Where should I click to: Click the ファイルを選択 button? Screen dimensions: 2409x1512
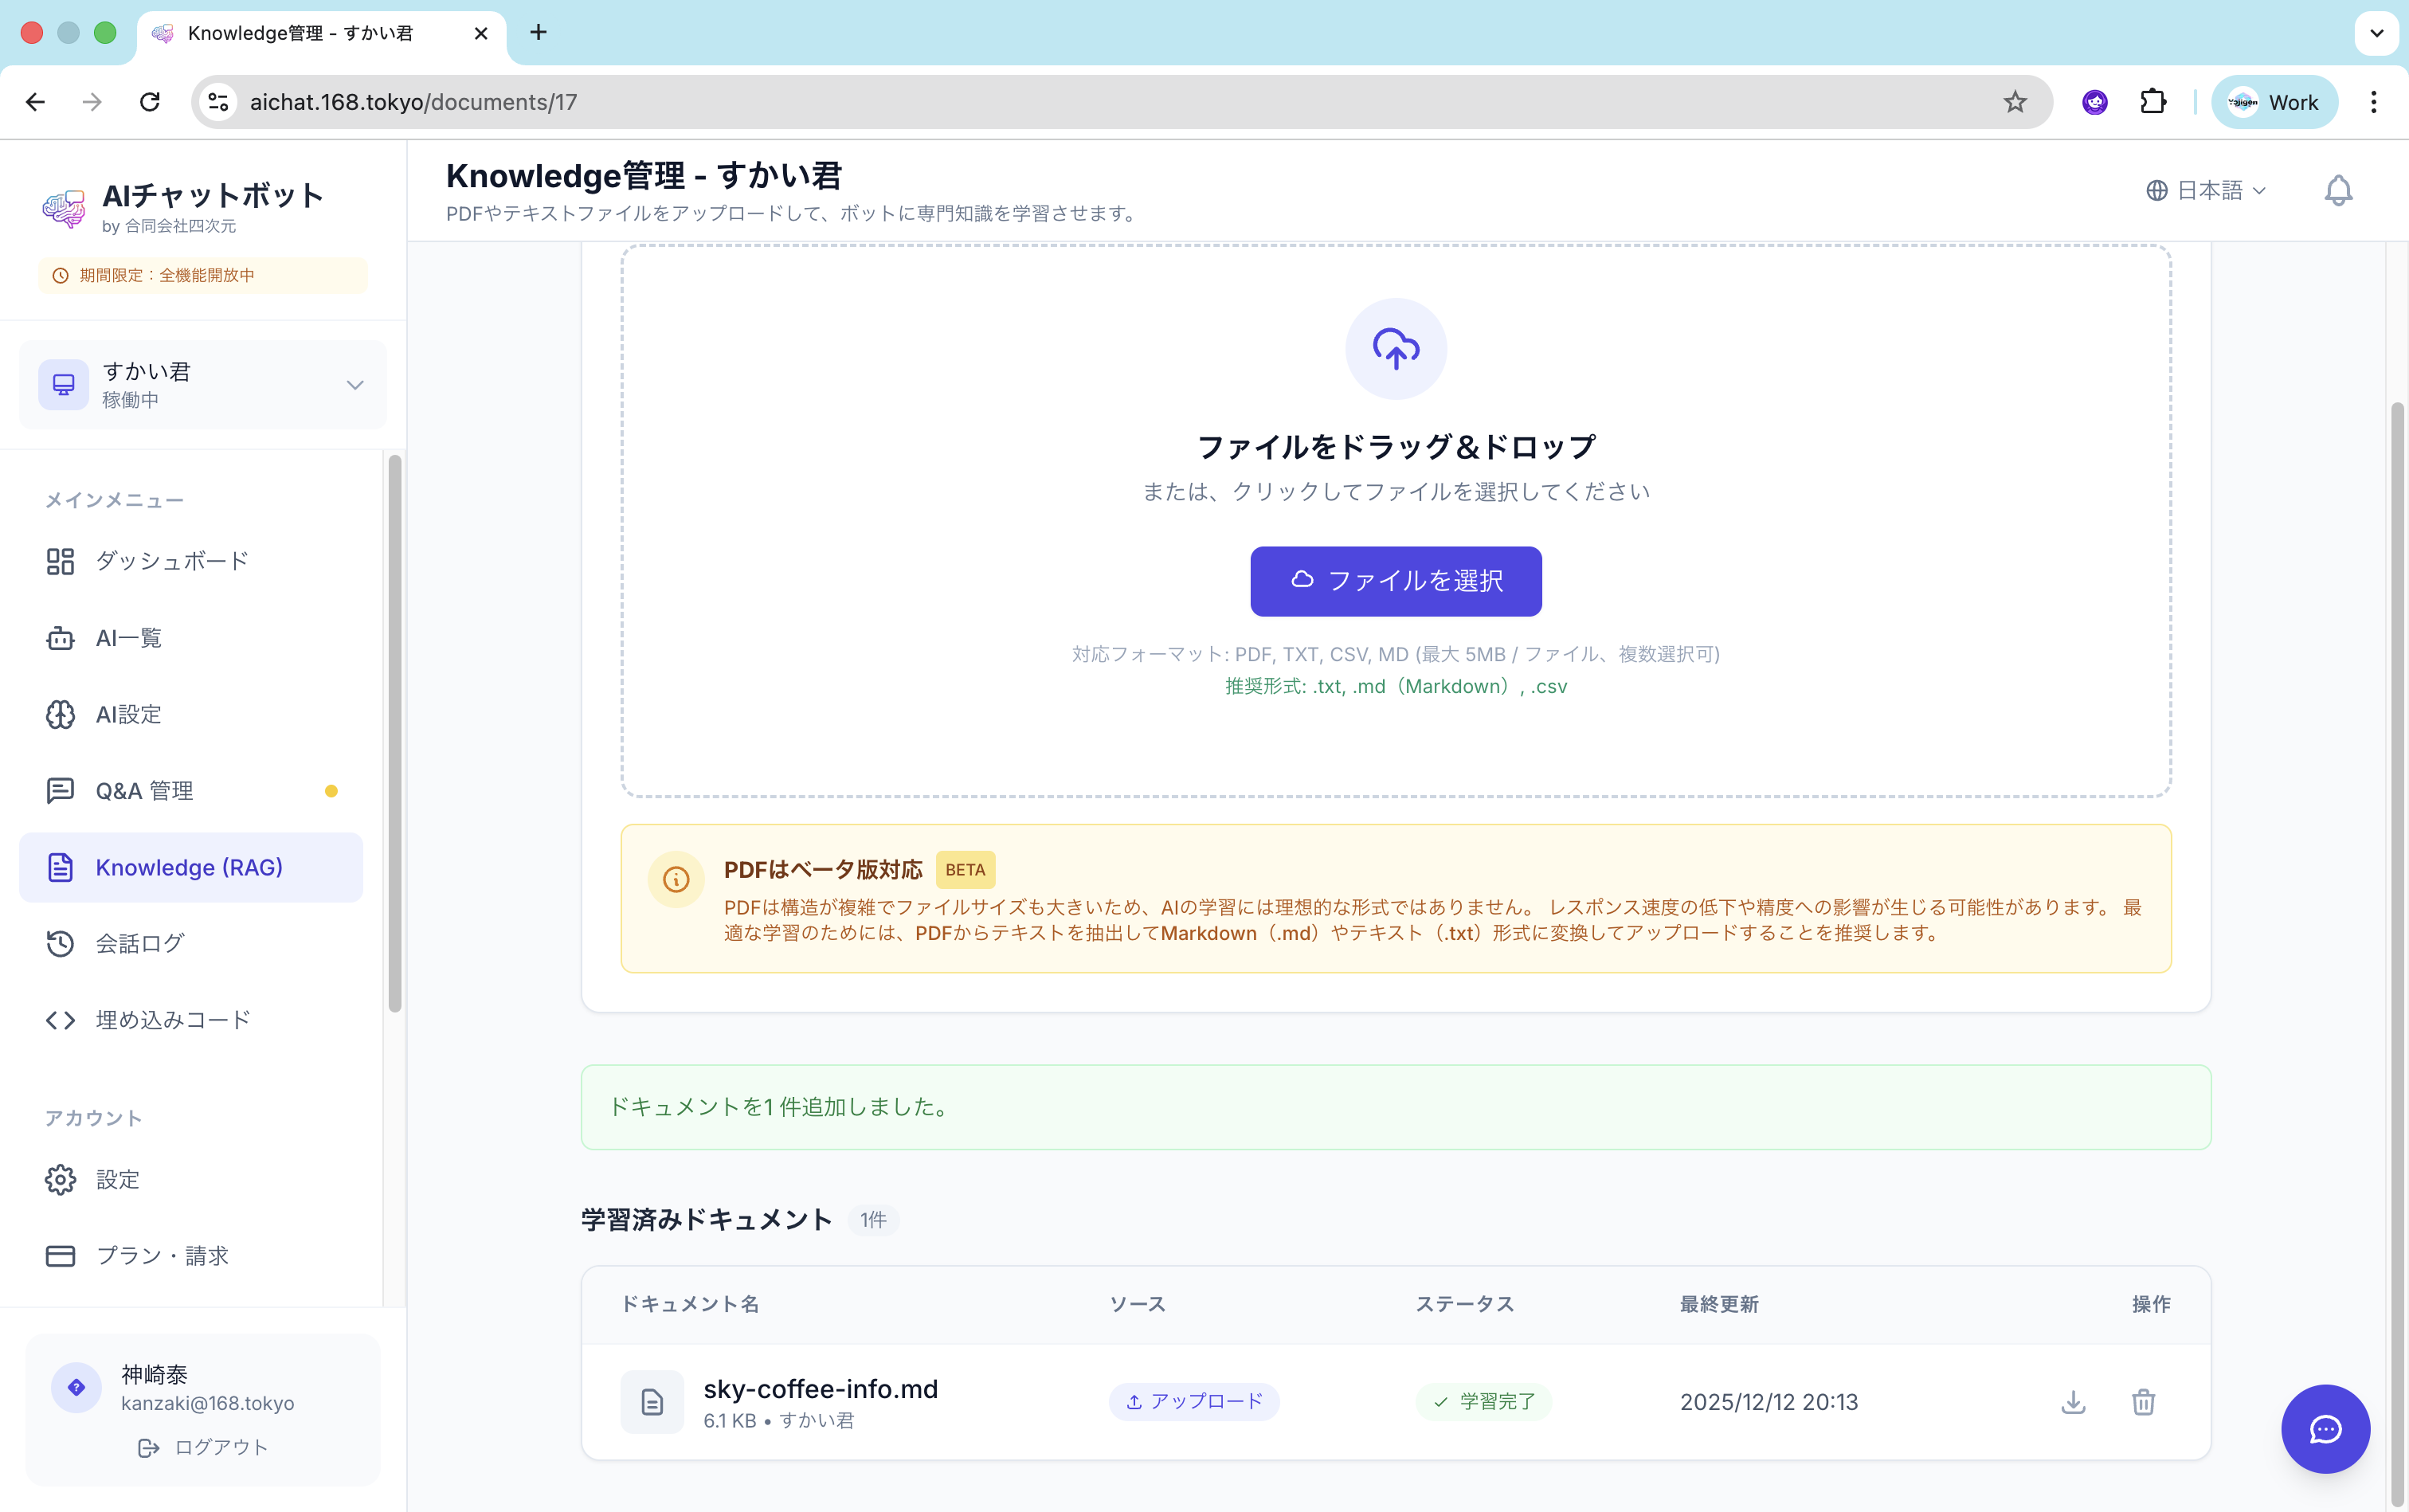pos(1395,581)
